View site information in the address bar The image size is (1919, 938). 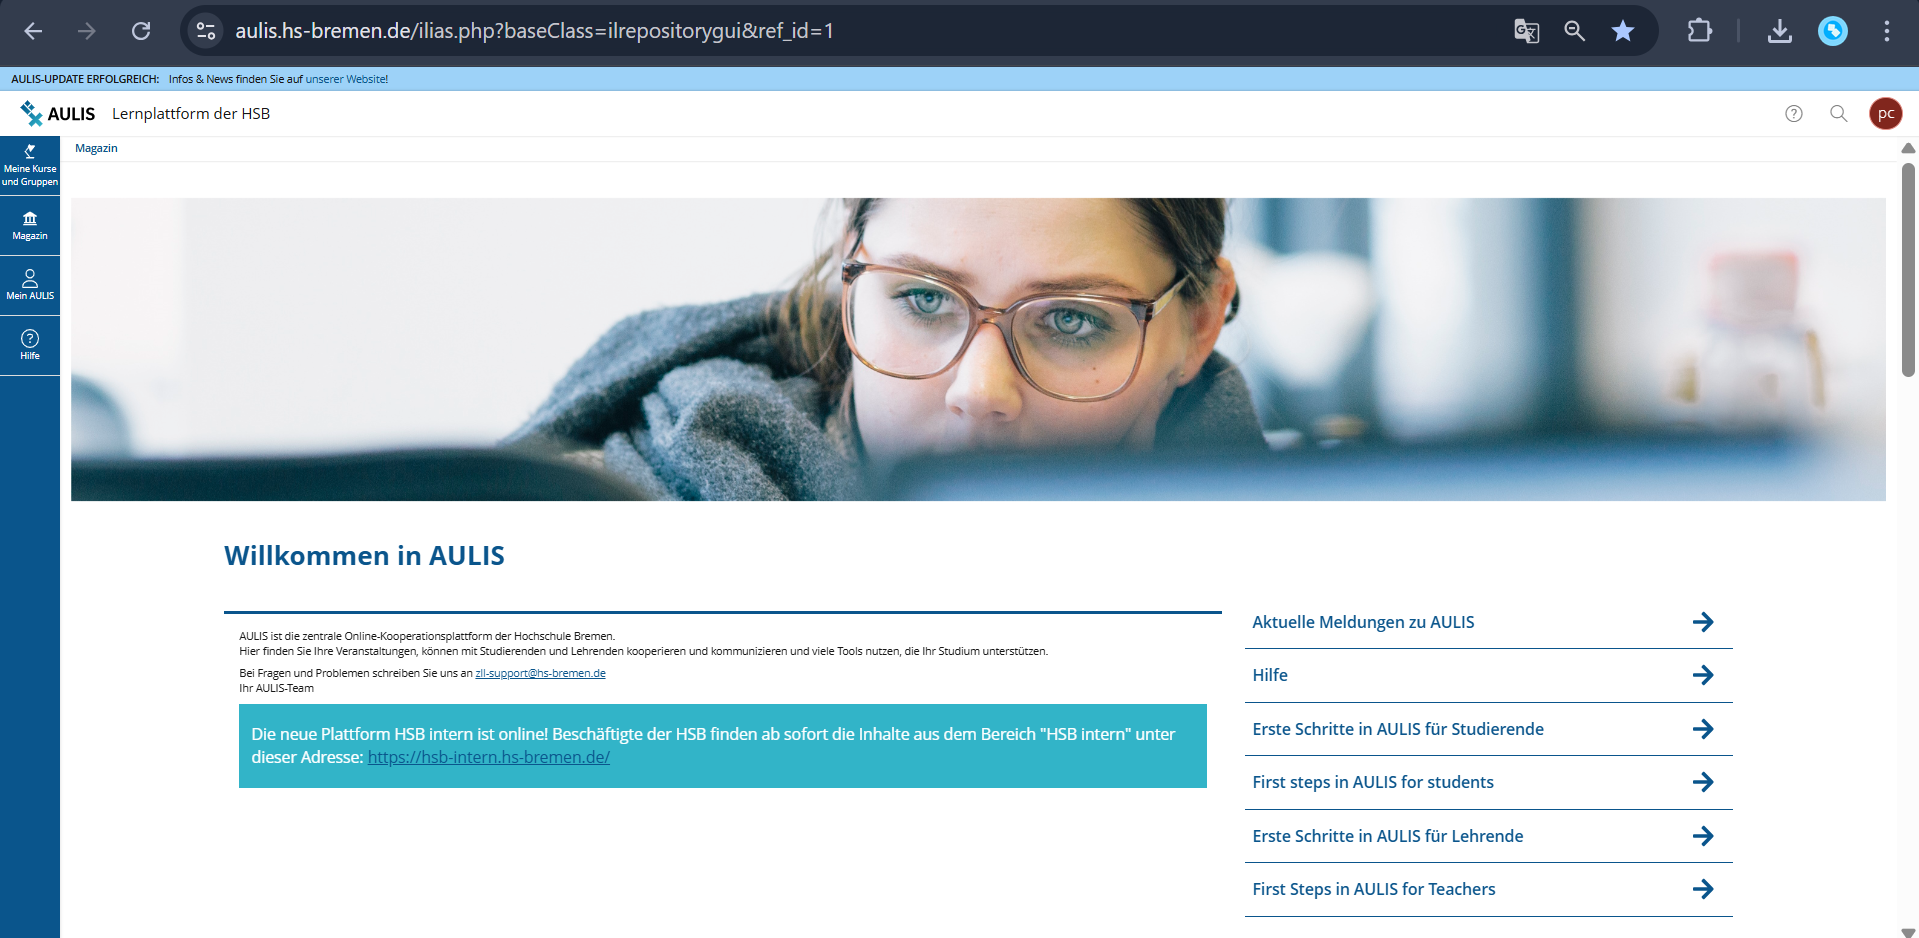(205, 31)
